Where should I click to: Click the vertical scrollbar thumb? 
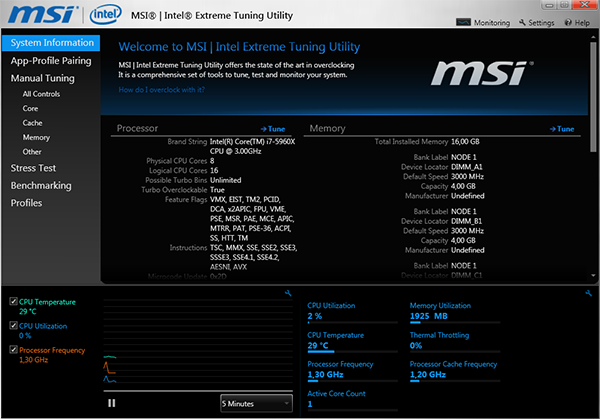pyautogui.click(x=593, y=97)
